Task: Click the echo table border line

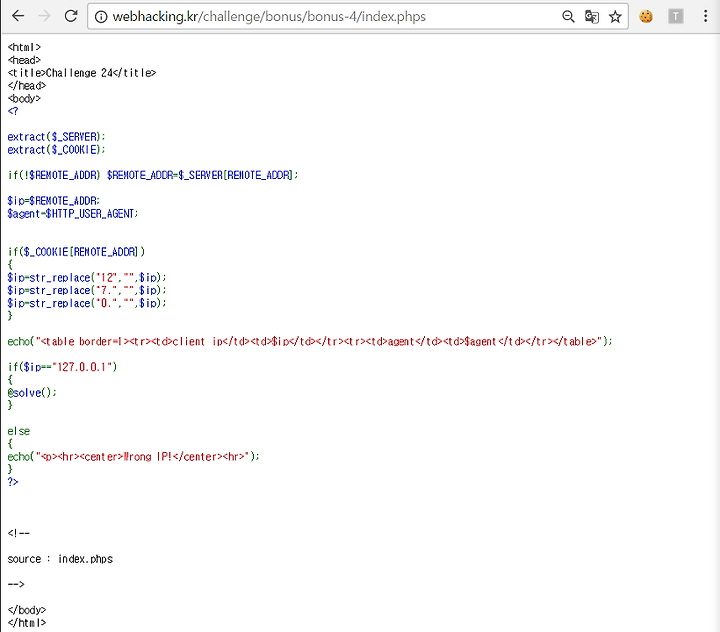Action: click(x=310, y=342)
